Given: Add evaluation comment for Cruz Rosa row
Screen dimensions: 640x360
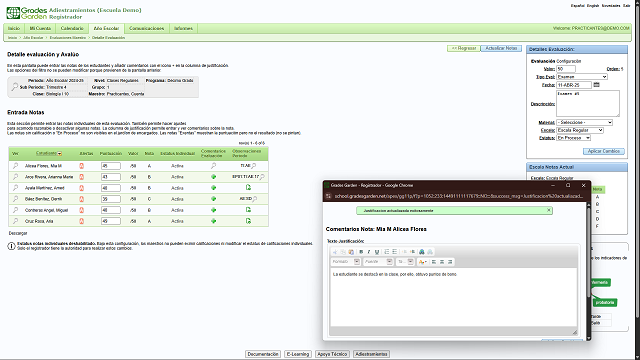Looking at the screenshot, I should pyautogui.click(x=213, y=221).
